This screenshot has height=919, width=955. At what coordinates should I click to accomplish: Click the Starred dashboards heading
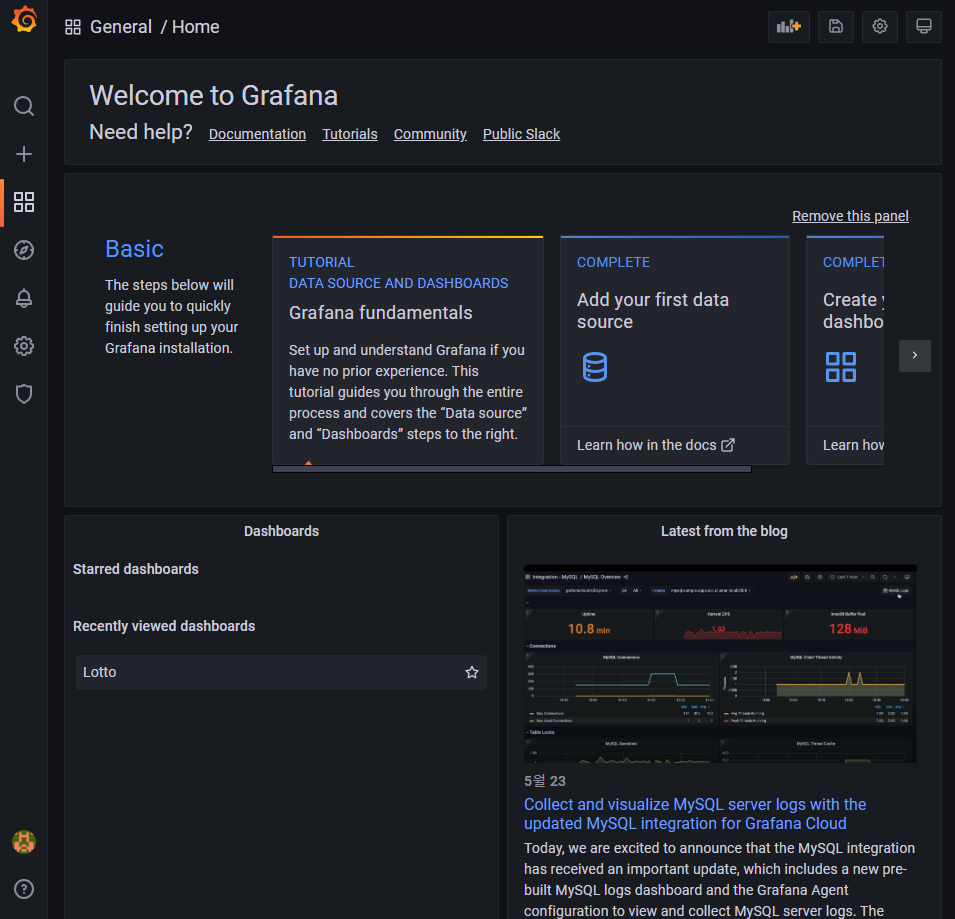pyautogui.click(x=136, y=569)
